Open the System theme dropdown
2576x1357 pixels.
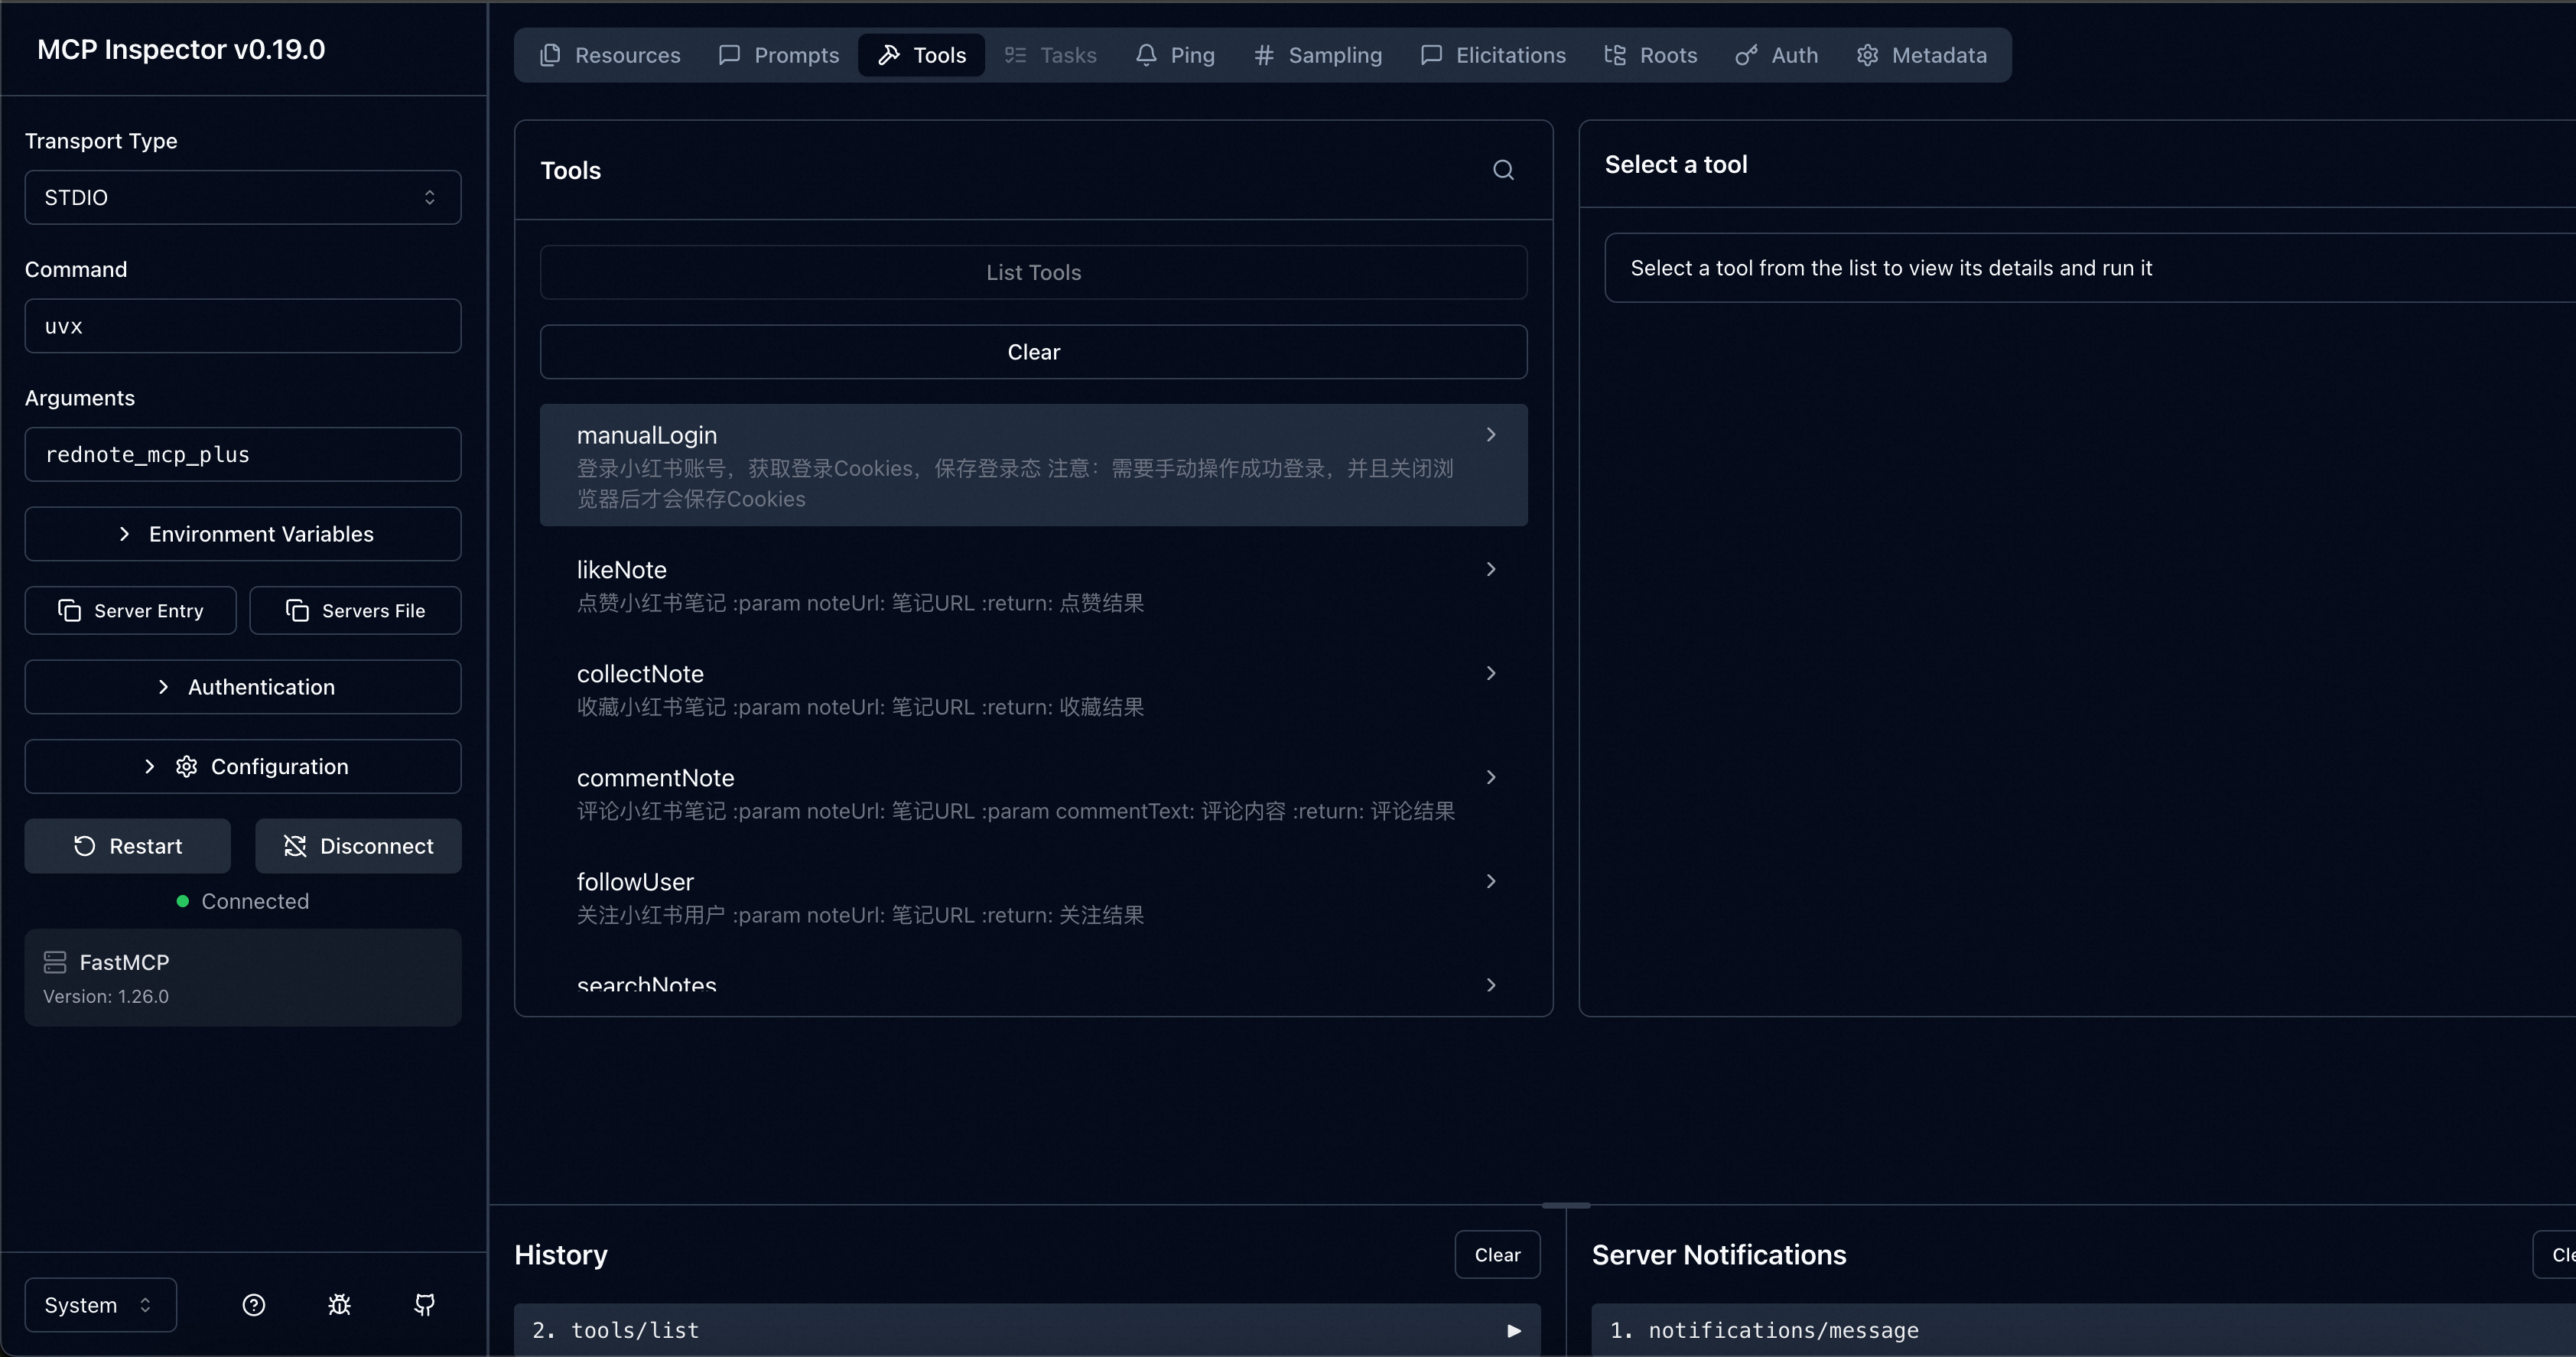click(x=100, y=1305)
